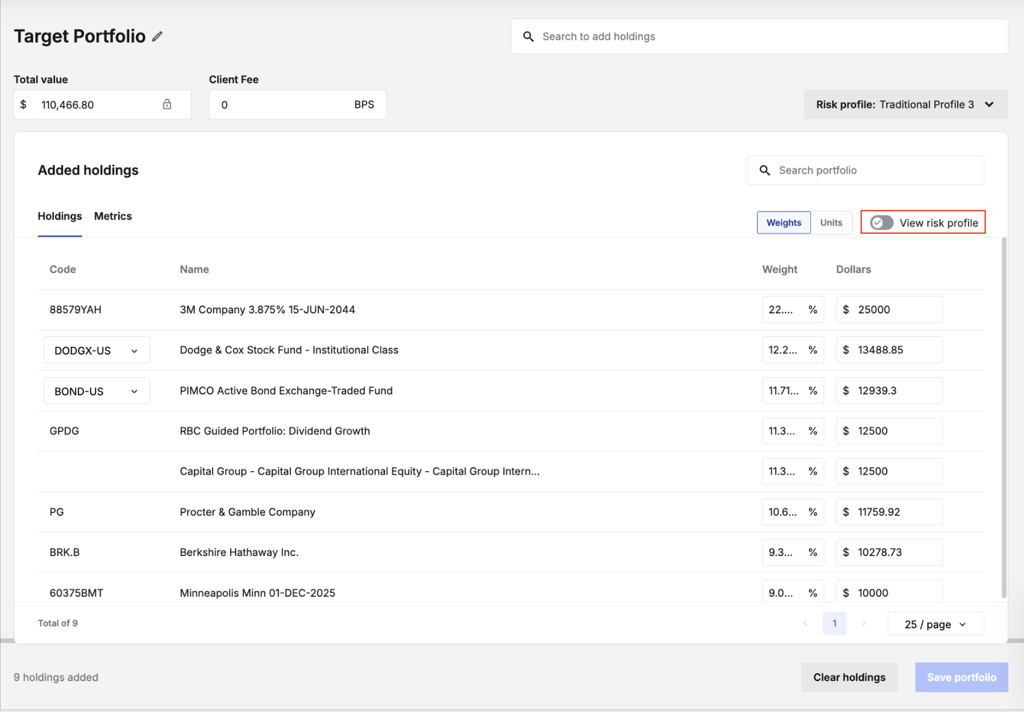The width and height of the screenshot is (1024, 712).
Task: Select the Weights view option
Action: pos(784,223)
